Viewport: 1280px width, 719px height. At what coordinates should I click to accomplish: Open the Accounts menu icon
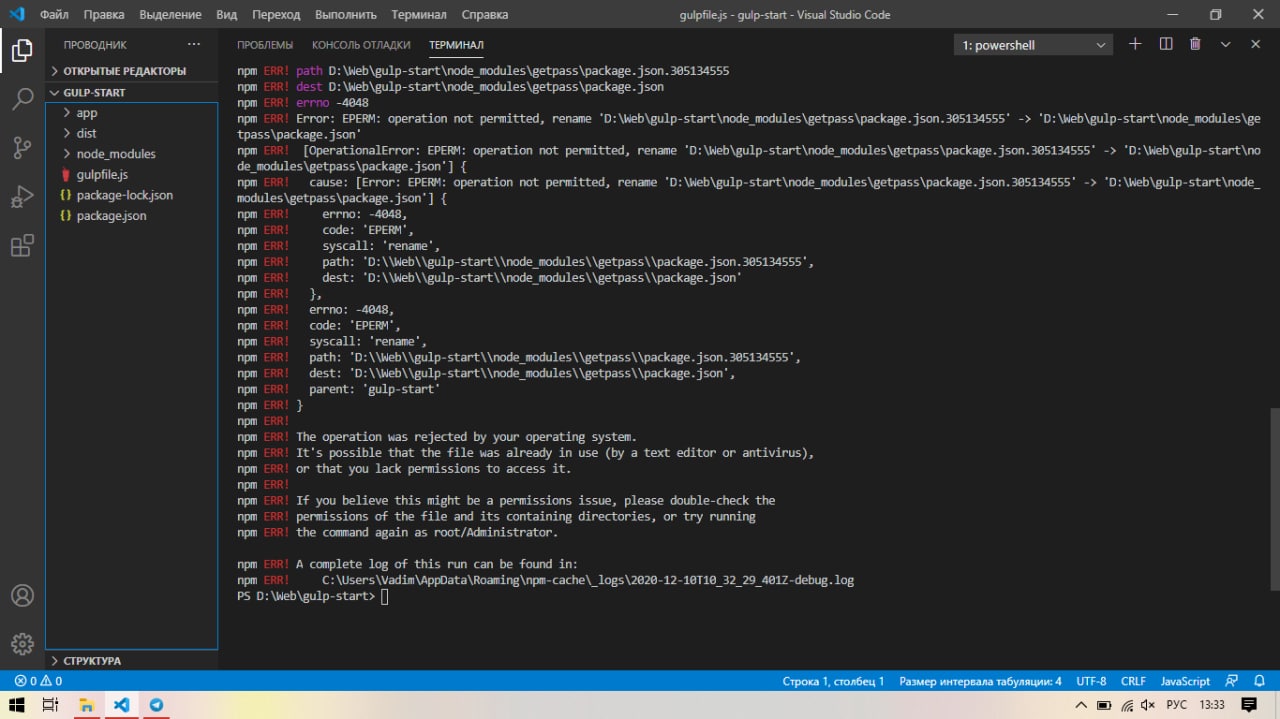tap(22, 595)
